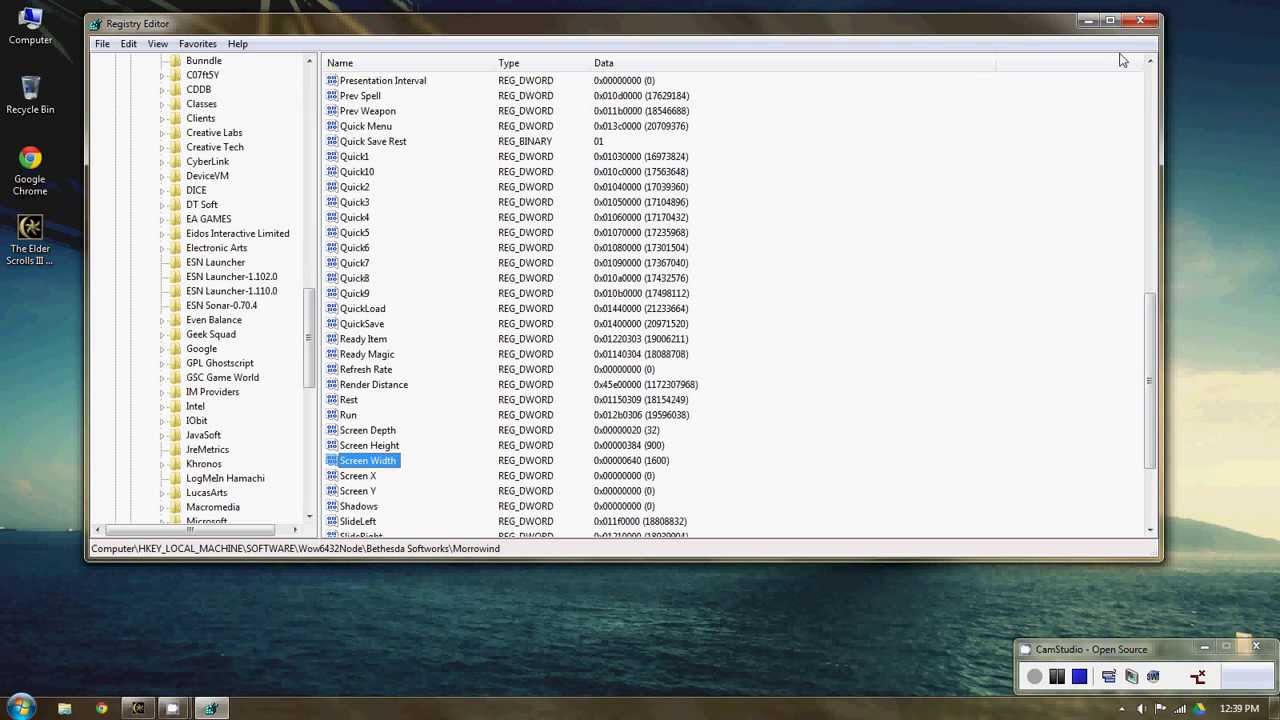Image resolution: width=1280 pixels, height=720 pixels.
Task: Open the Favorites menu
Action: 198,44
